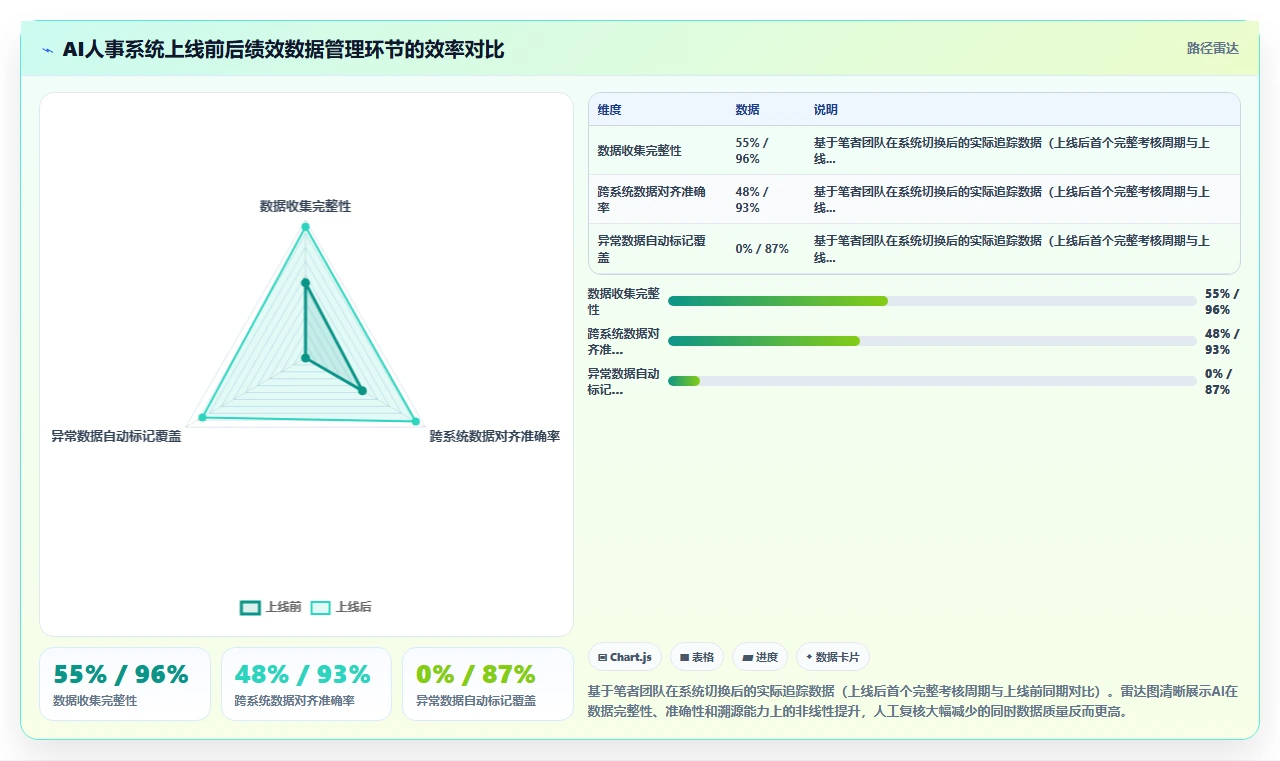Click the 异常数据自动标记覆盖 radar axis label

(117, 436)
